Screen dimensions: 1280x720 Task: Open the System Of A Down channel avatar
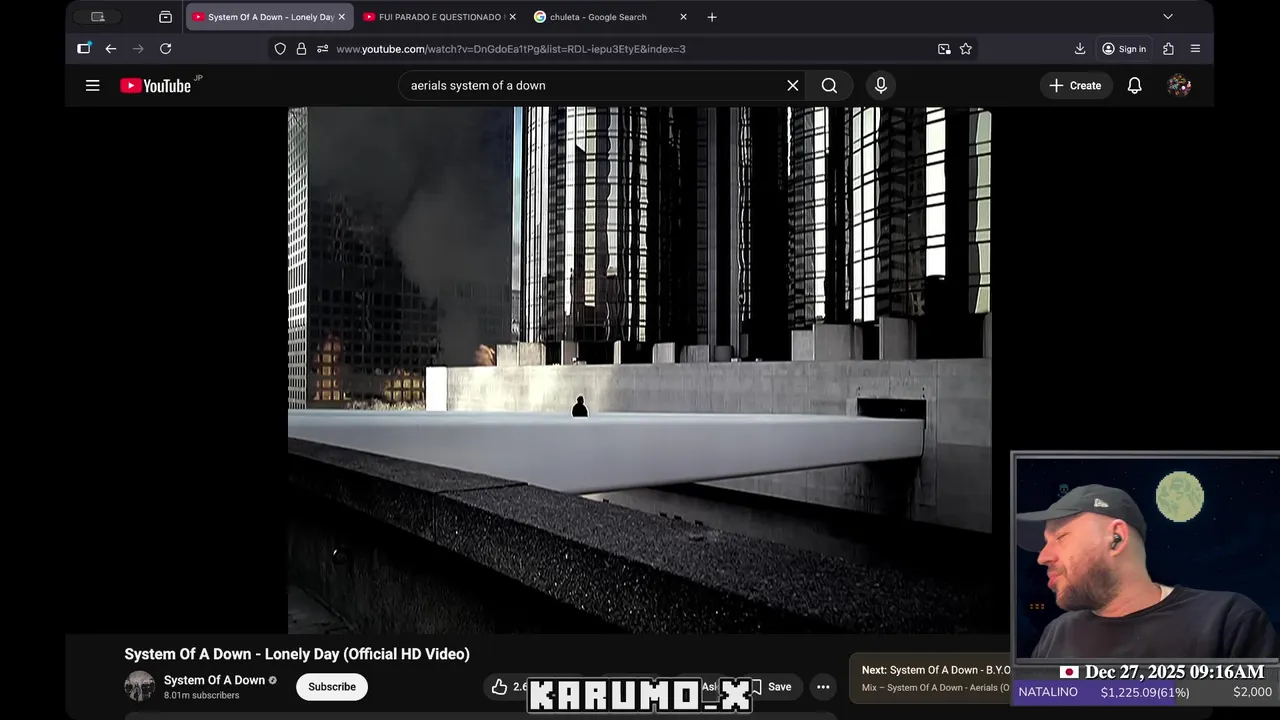140,687
